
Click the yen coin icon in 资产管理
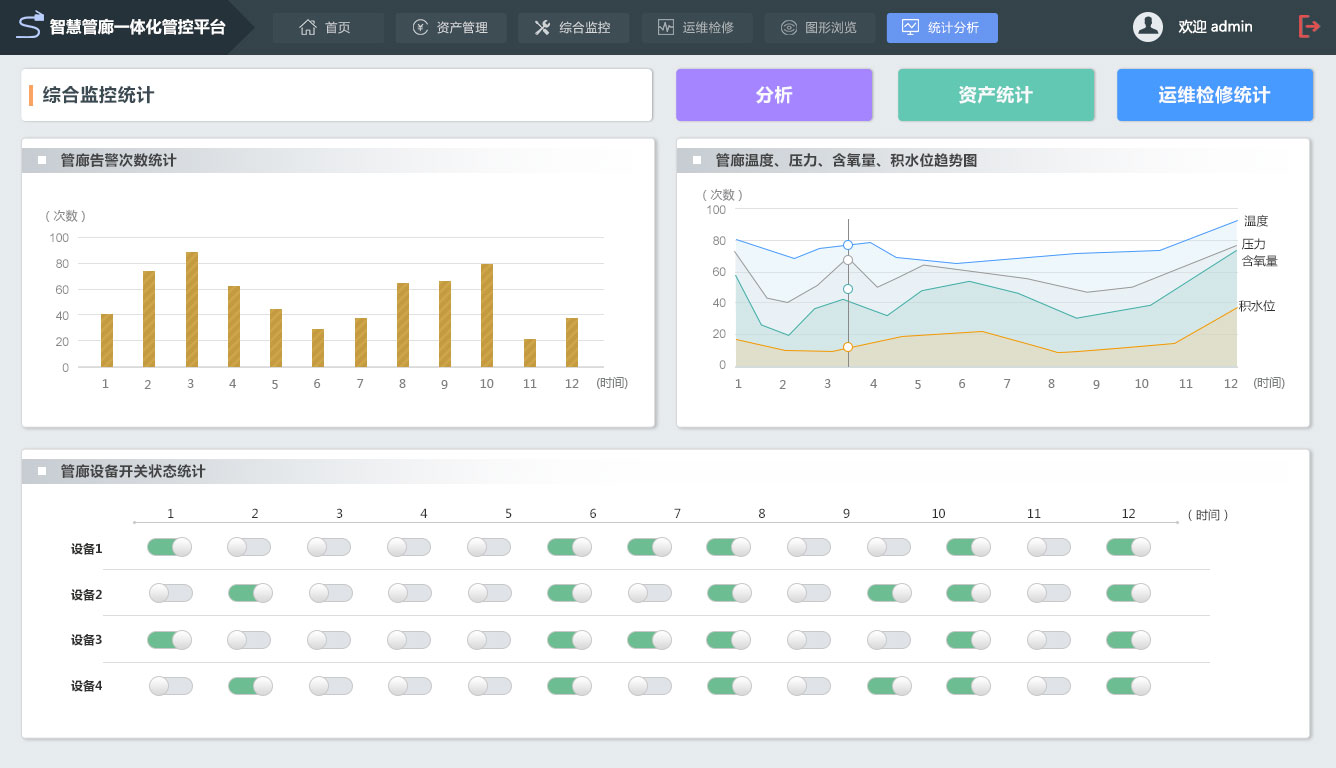pyautogui.click(x=420, y=28)
